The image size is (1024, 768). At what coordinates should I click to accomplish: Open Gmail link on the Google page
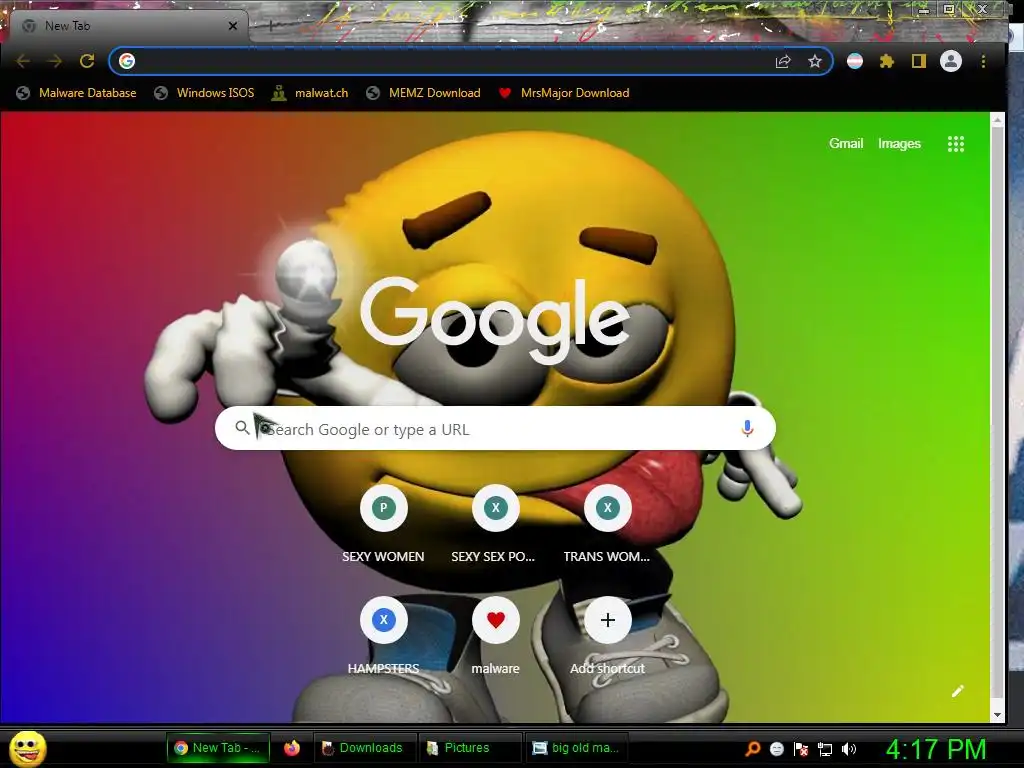846,144
